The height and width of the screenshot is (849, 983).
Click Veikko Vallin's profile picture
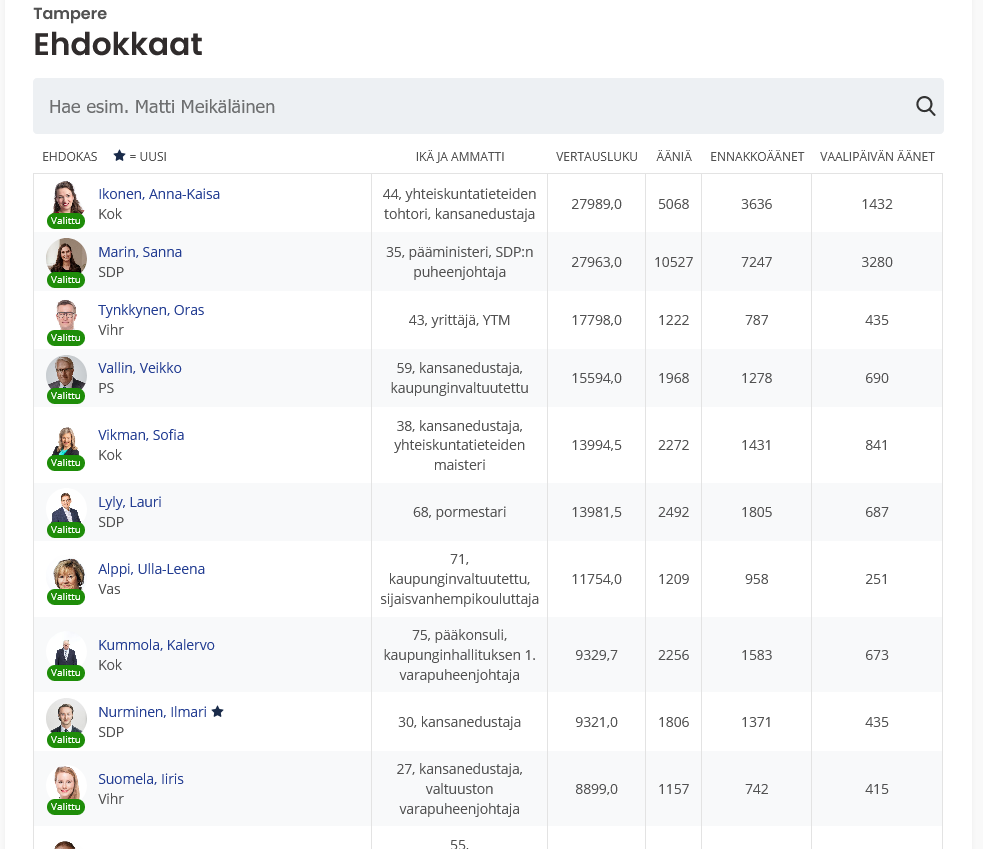[x=66, y=373]
